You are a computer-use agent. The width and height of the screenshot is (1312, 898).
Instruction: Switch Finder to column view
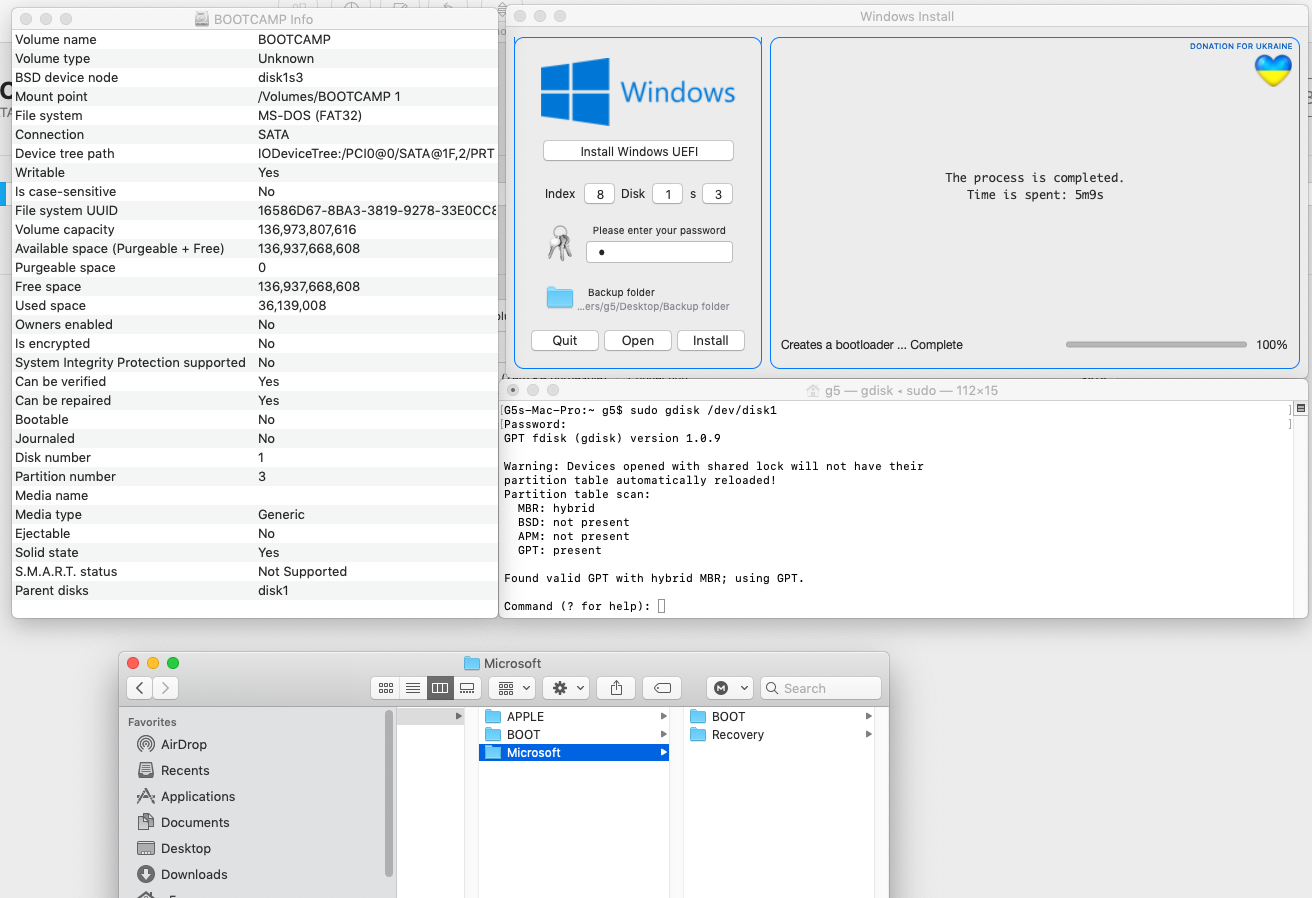(439, 688)
